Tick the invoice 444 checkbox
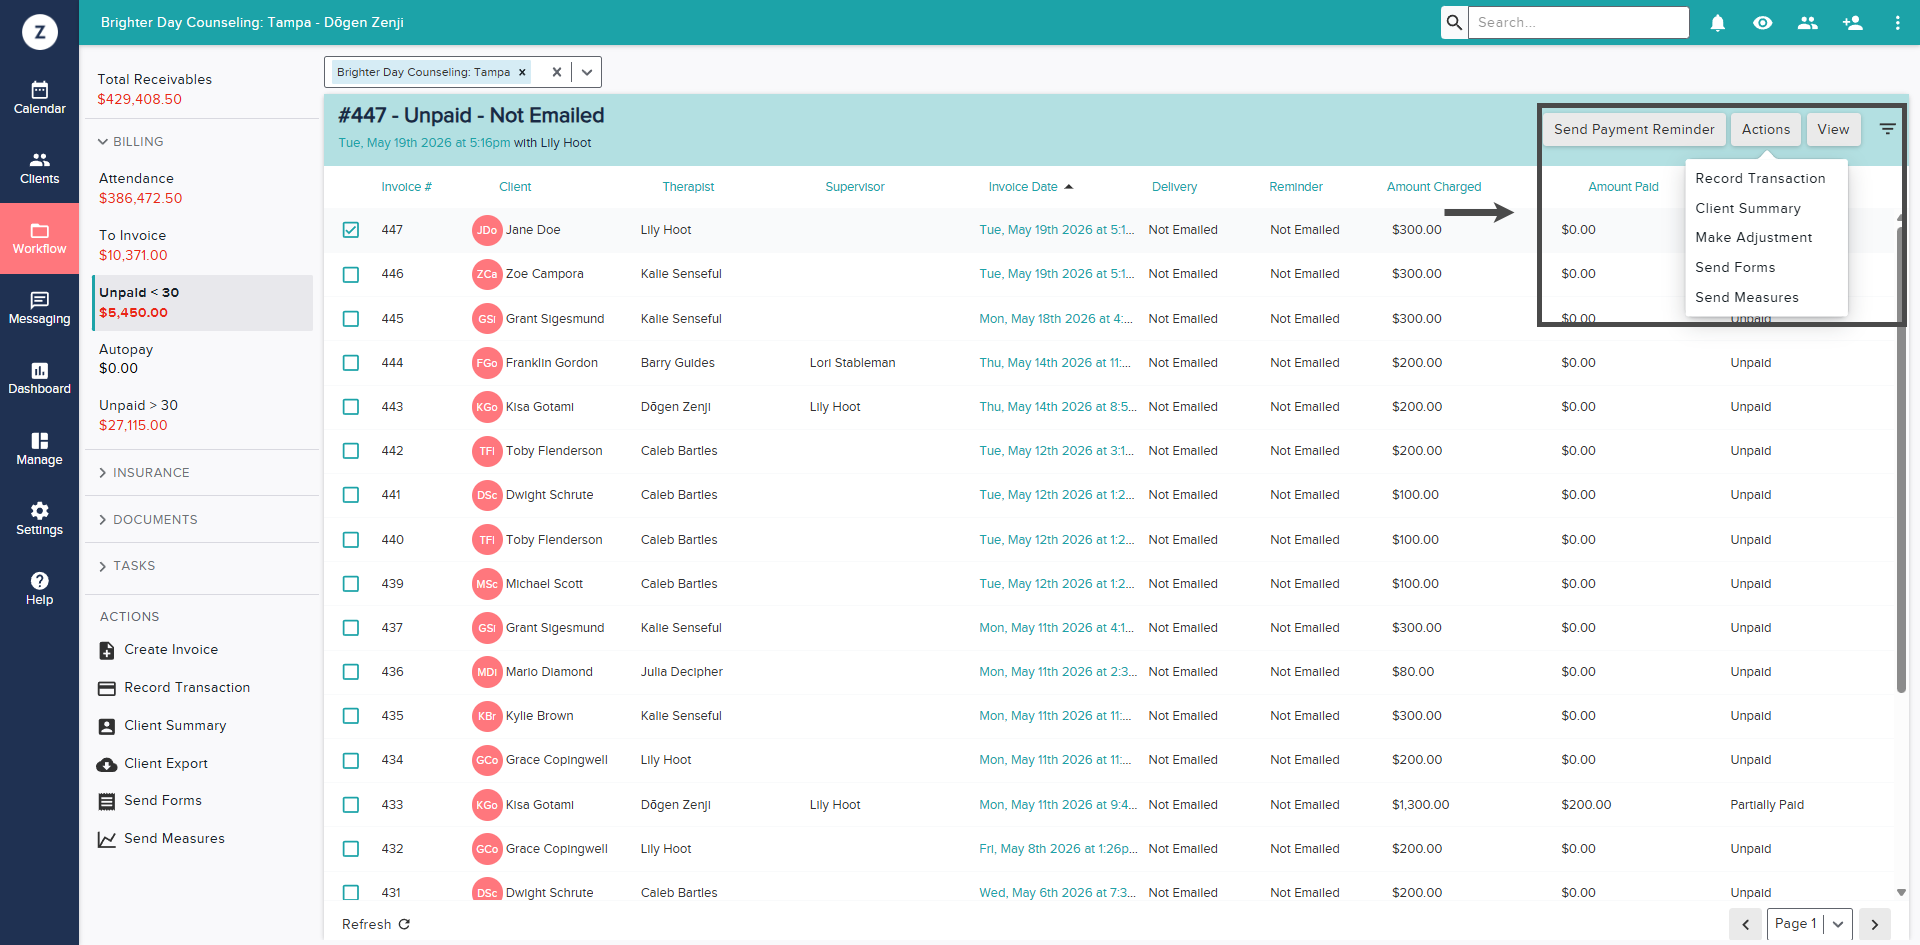 pyautogui.click(x=351, y=363)
